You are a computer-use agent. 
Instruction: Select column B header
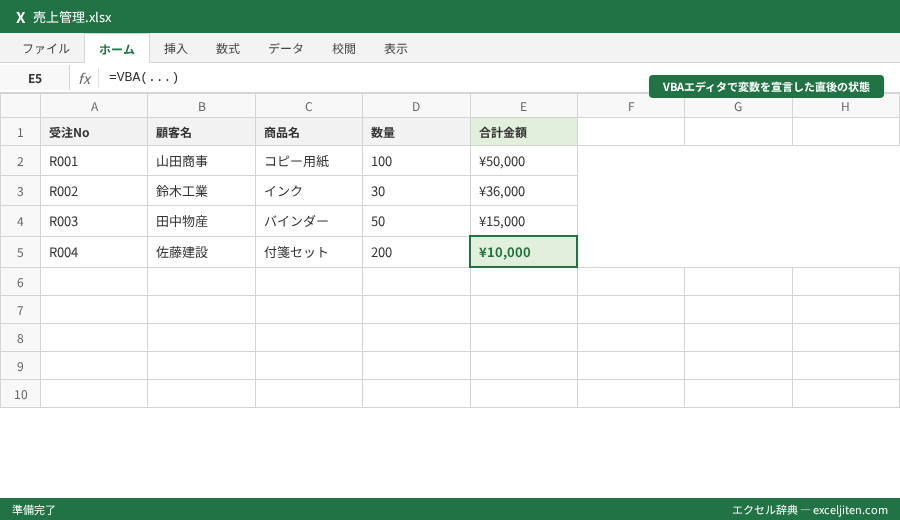(x=201, y=106)
